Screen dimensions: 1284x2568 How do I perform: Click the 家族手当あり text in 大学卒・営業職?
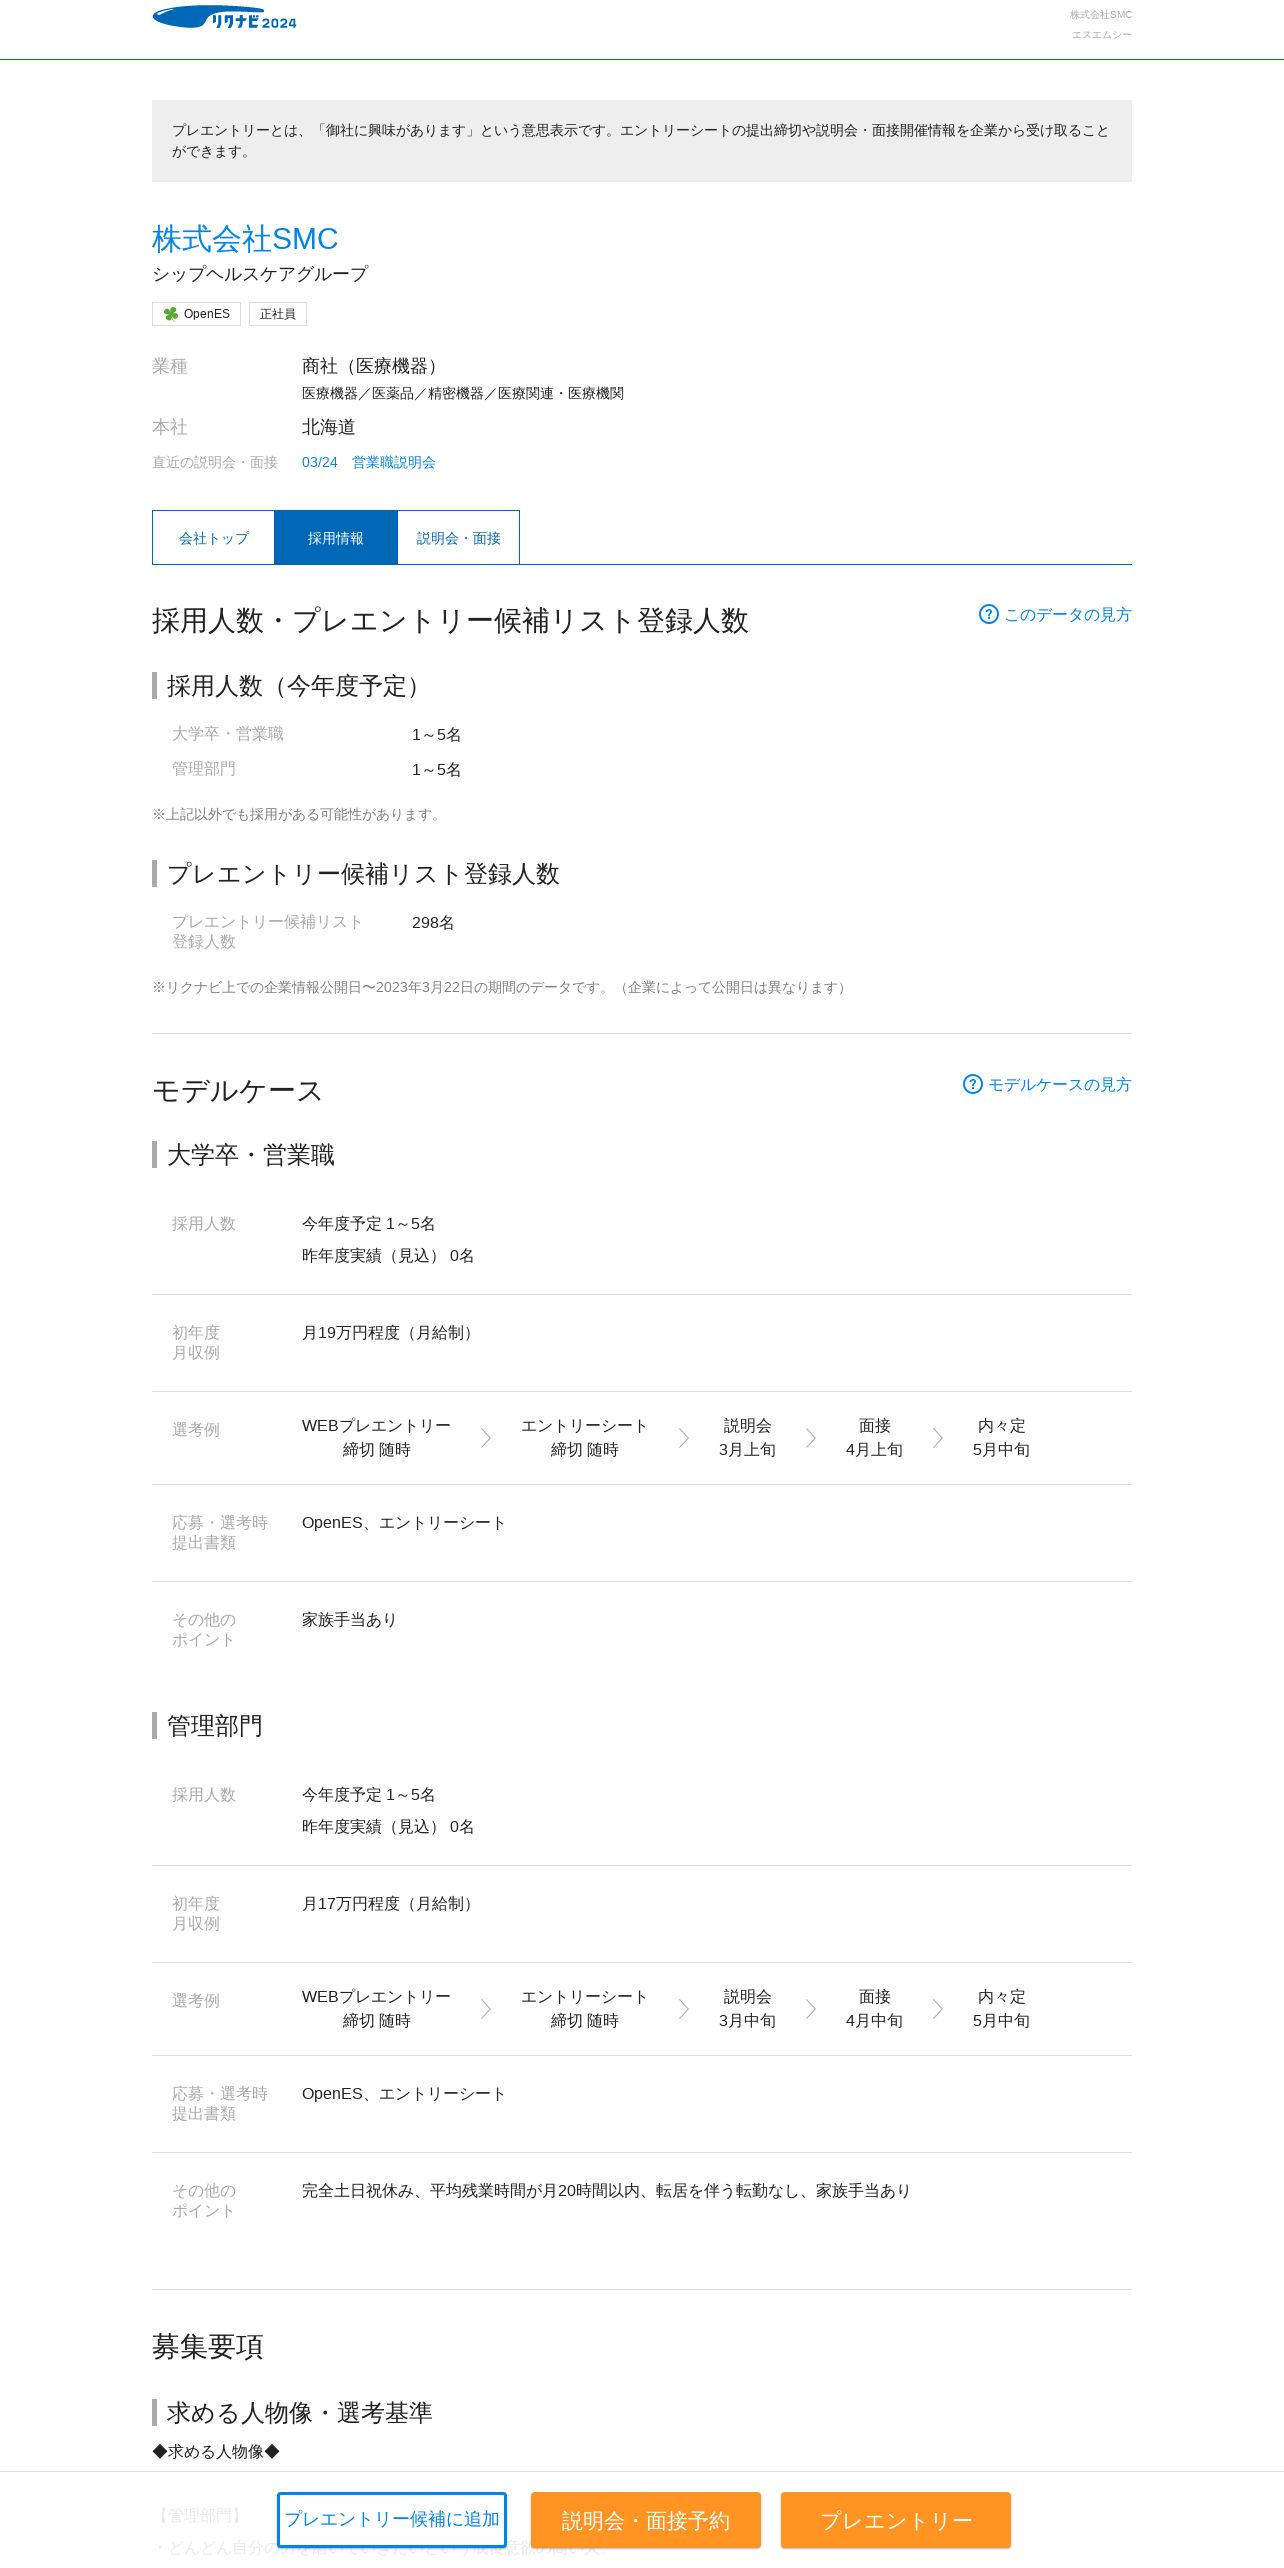(x=349, y=1619)
